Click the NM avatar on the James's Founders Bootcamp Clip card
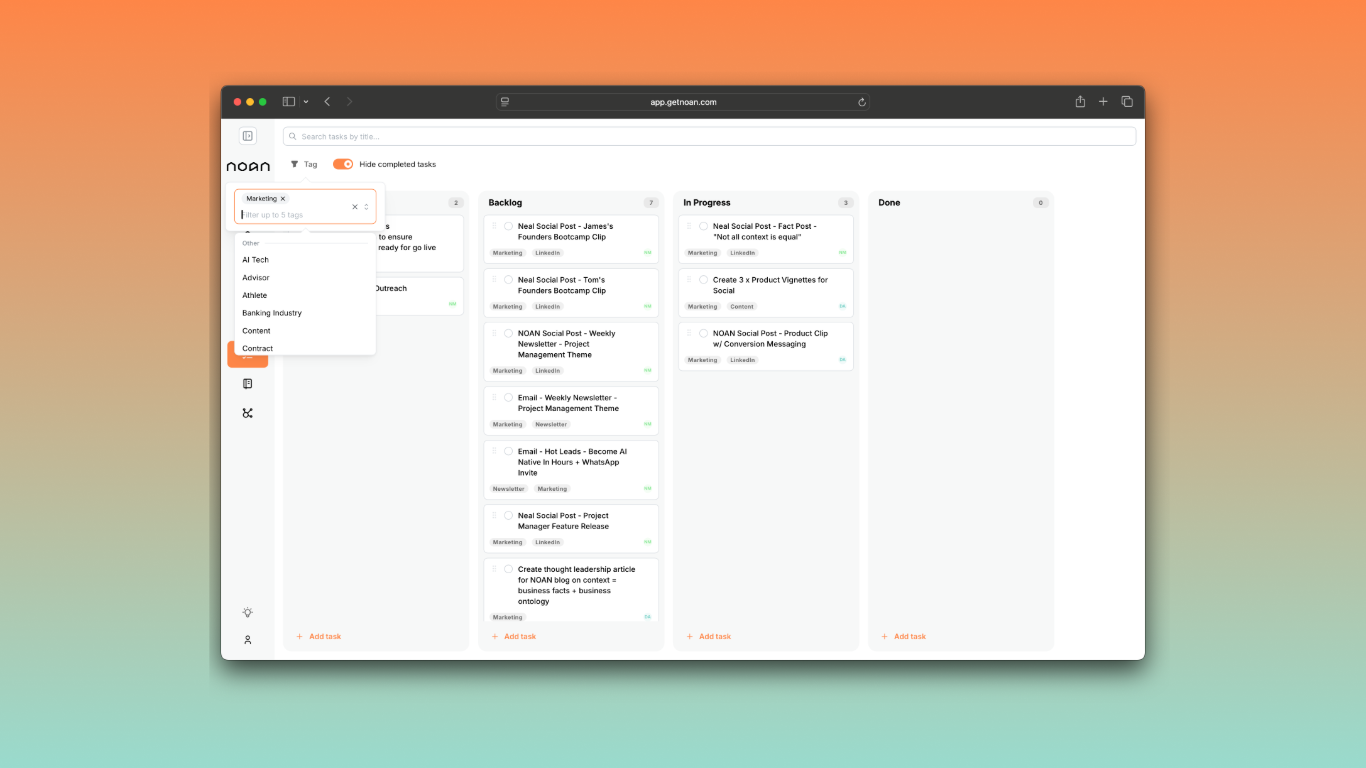1366x768 pixels. pos(648,253)
